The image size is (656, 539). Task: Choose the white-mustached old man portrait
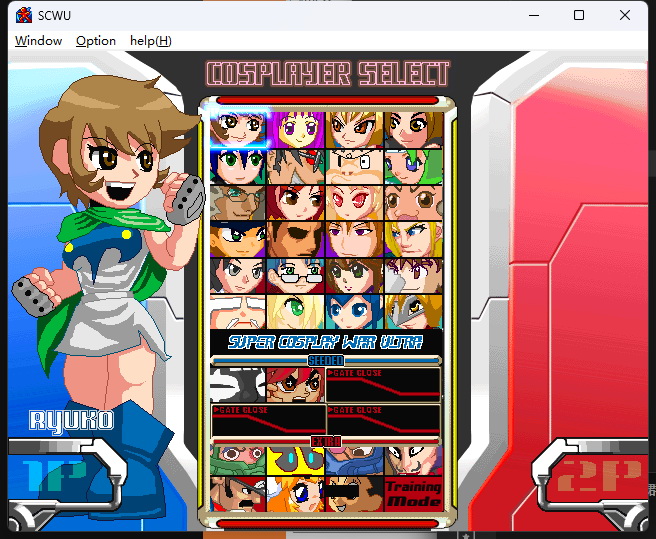click(238, 312)
